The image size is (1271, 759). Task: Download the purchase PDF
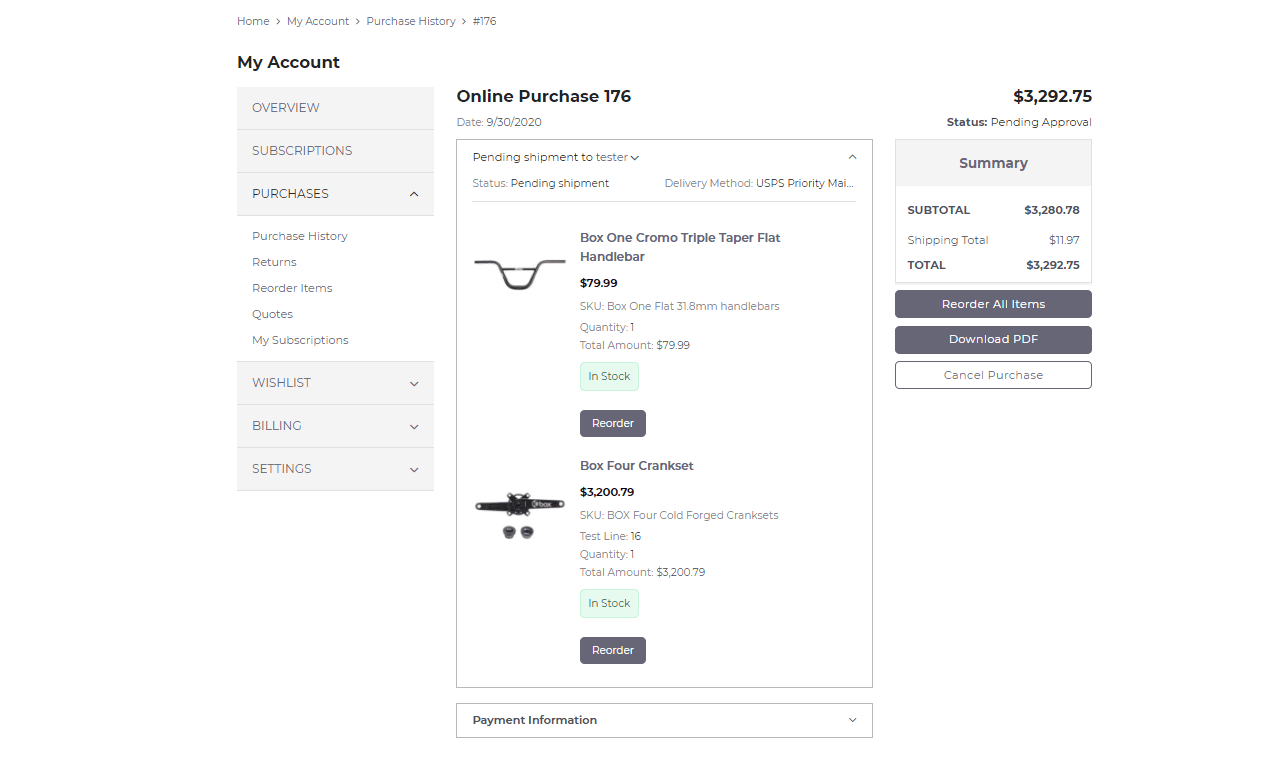tap(993, 339)
